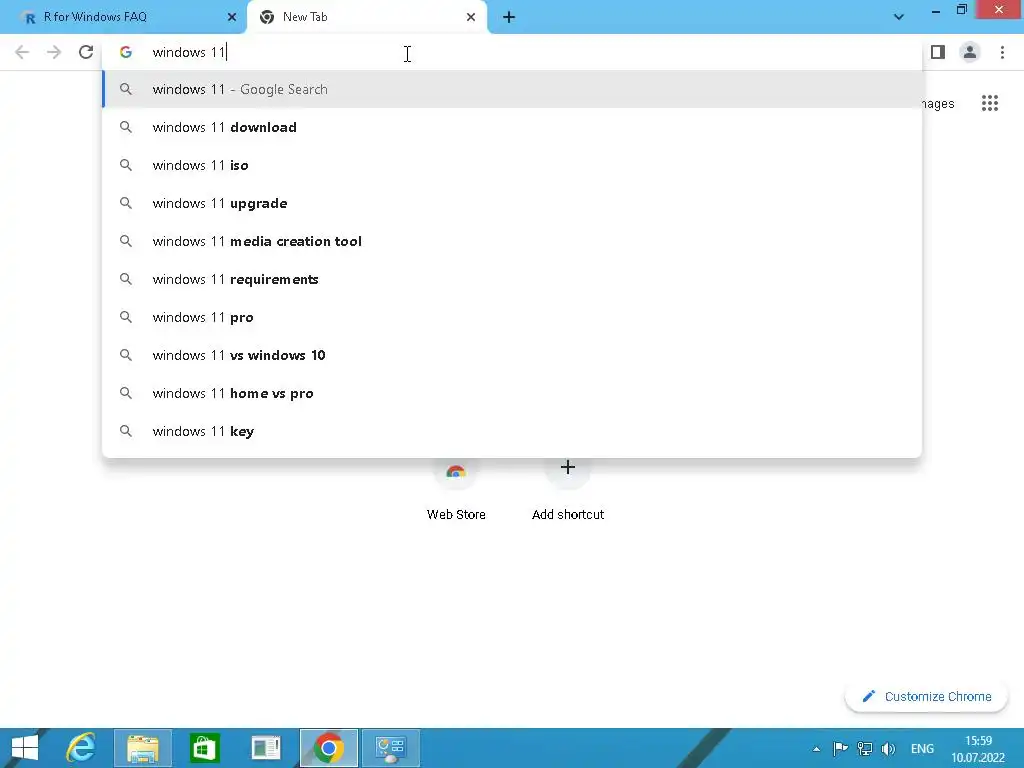The image size is (1024, 768).
Task: Choose the windows 11 pro suggestion
Action: pyautogui.click(x=512, y=317)
